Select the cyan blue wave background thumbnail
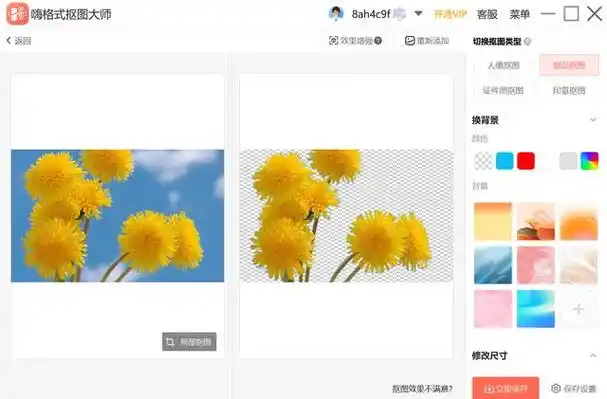 coord(536,309)
